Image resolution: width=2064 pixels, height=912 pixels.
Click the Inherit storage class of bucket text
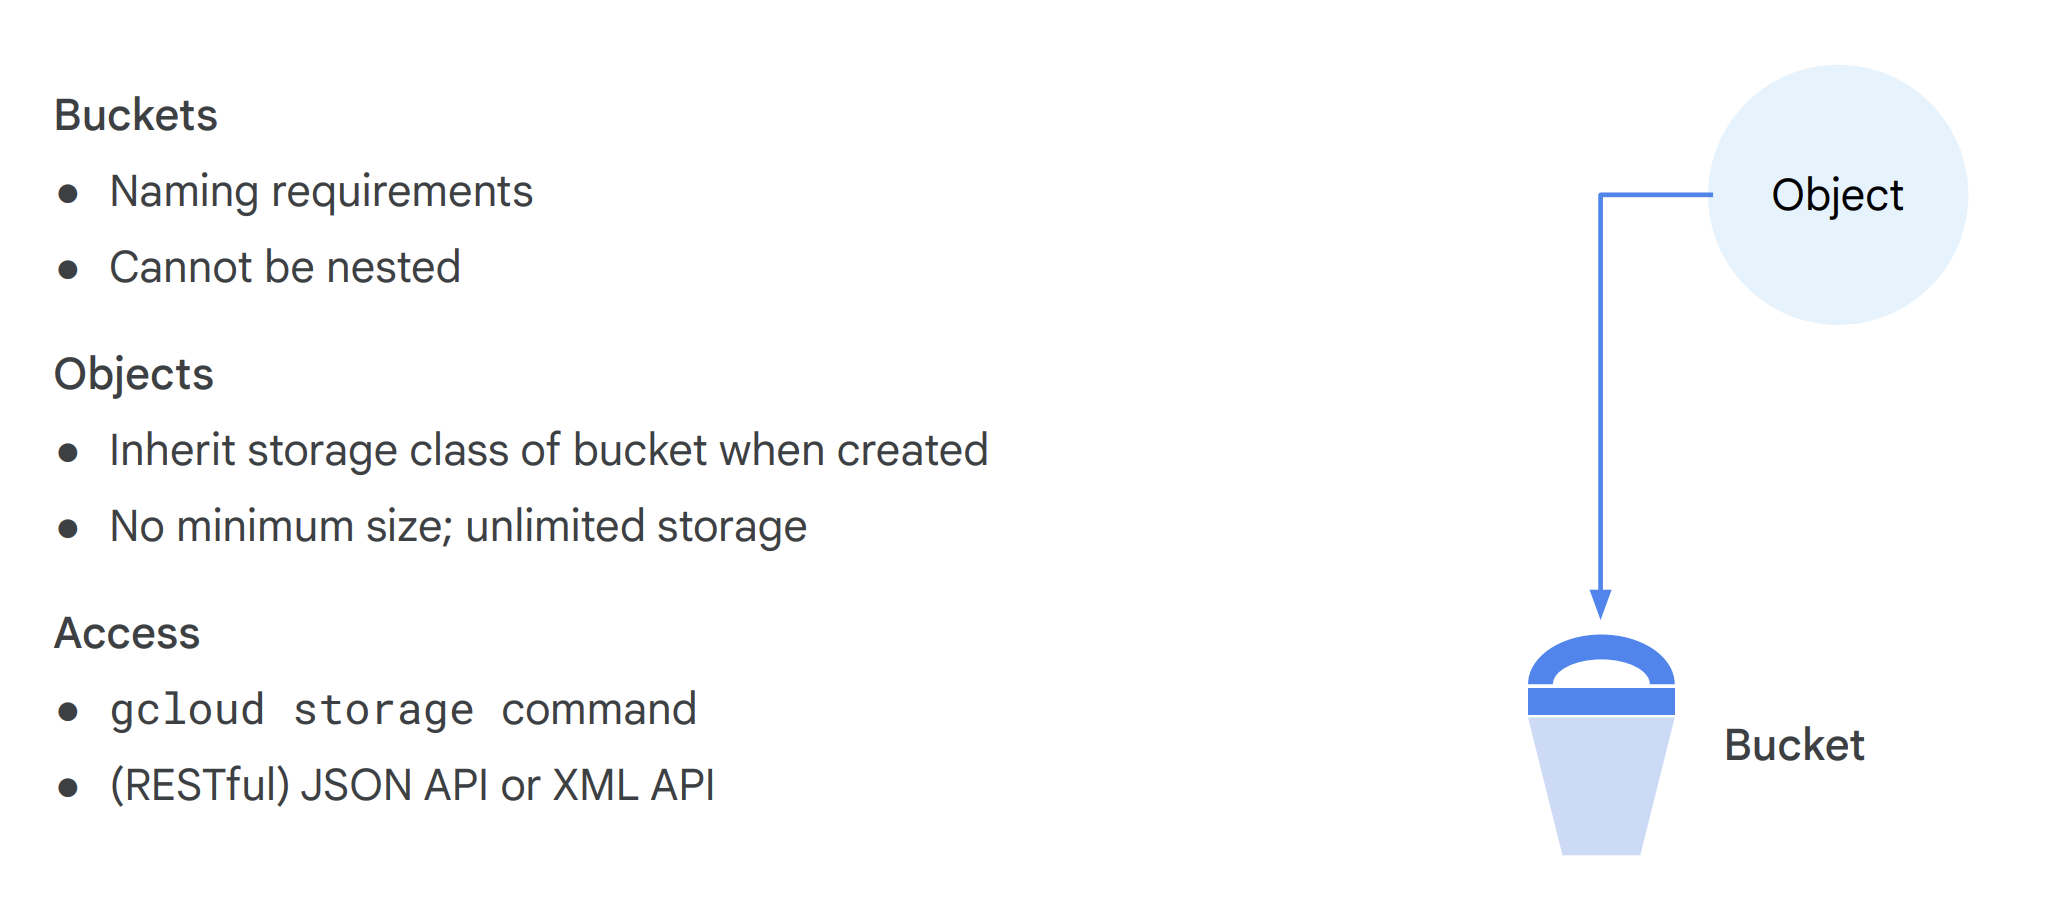[548, 450]
